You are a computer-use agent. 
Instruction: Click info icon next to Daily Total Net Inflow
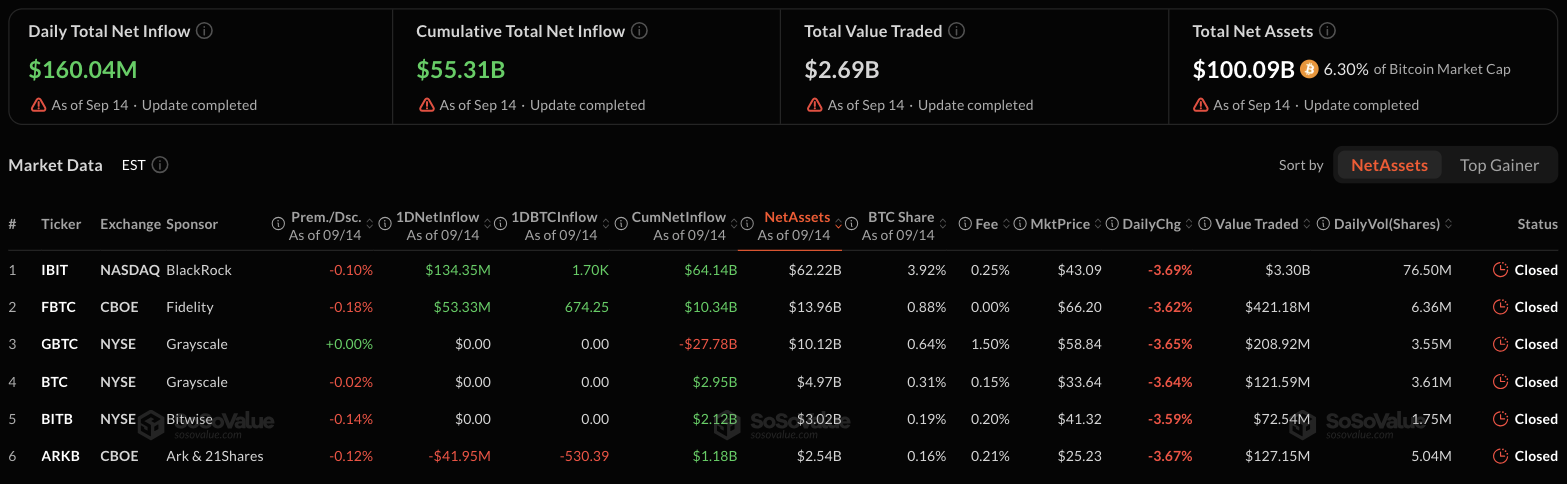click(x=205, y=31)
